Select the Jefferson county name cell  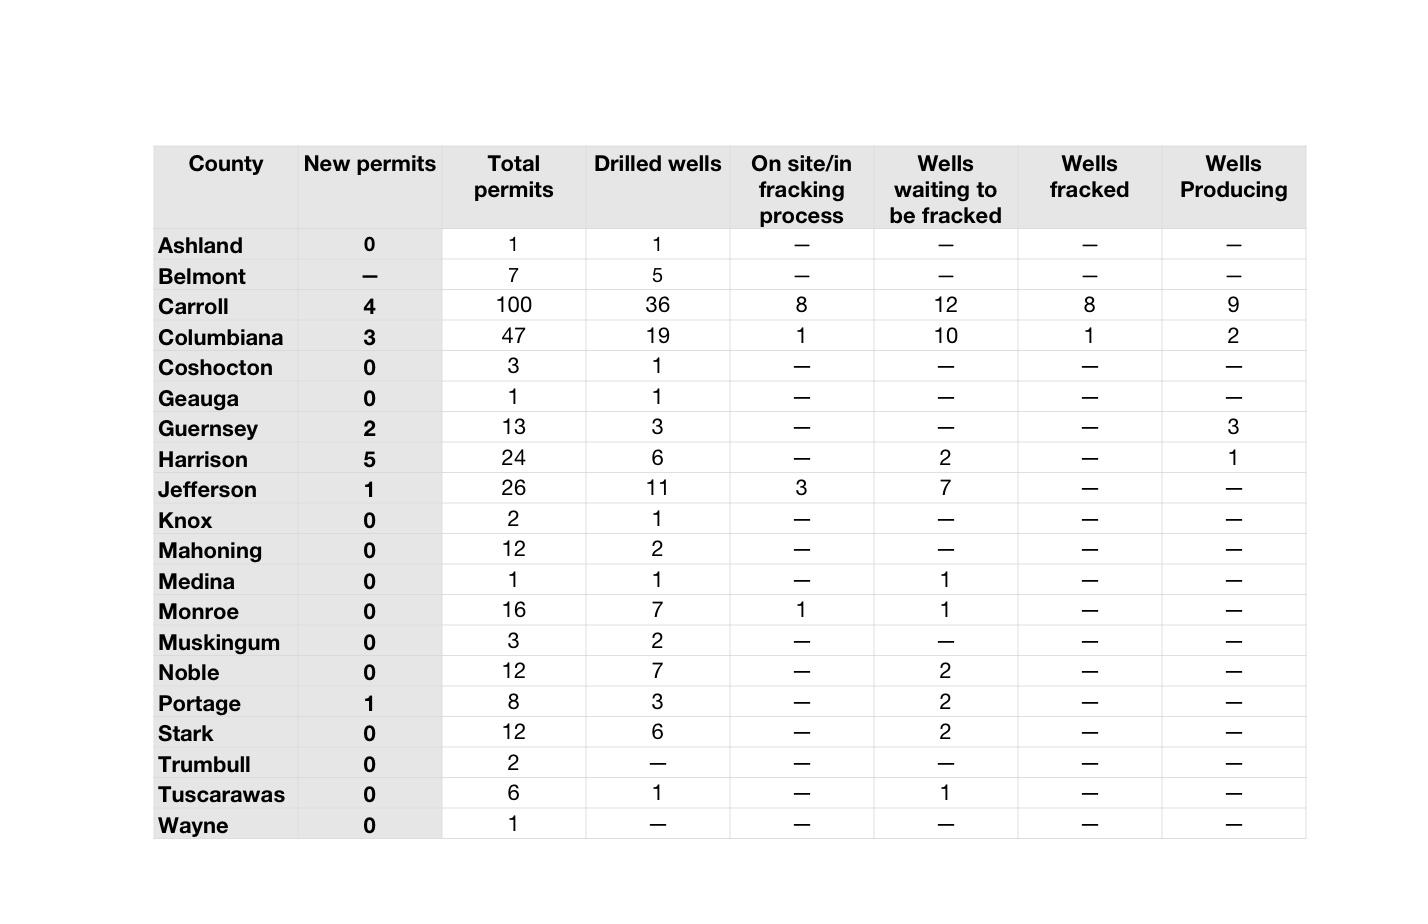(207, 490)
